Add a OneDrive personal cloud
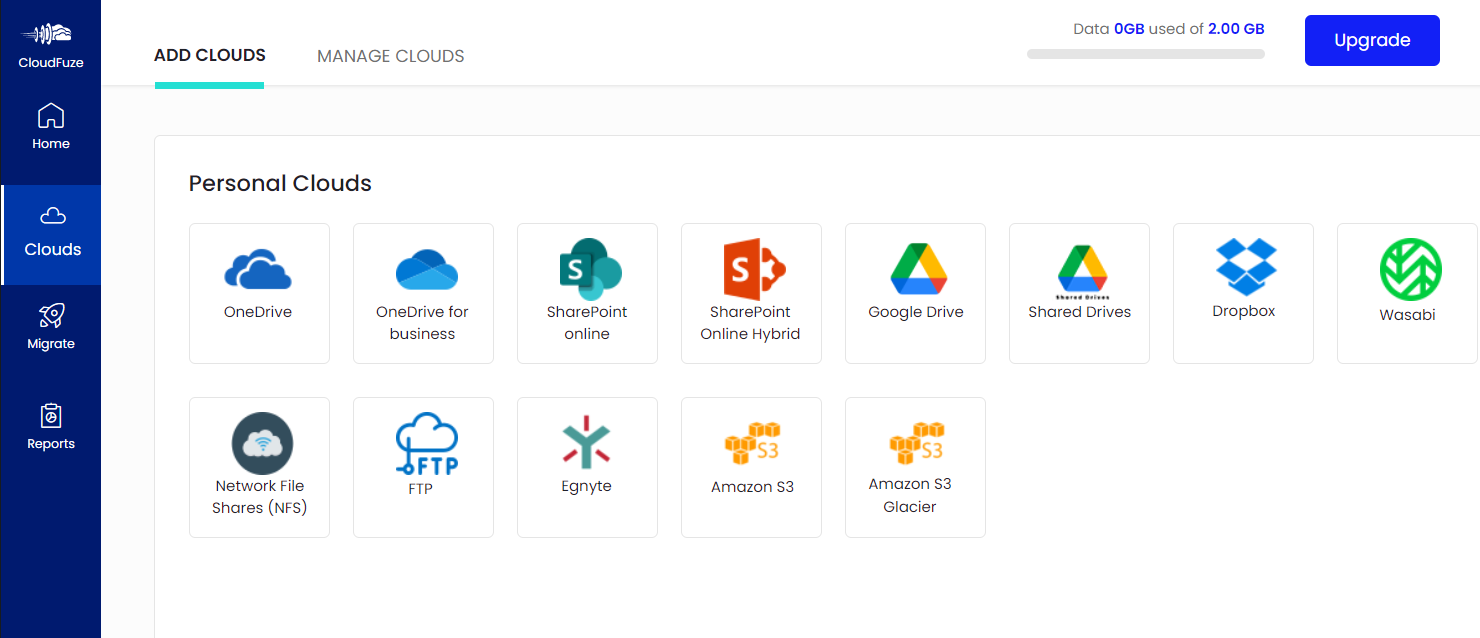Image resolution: width=1480 pixels, height=638 pixels. [259, 293]
